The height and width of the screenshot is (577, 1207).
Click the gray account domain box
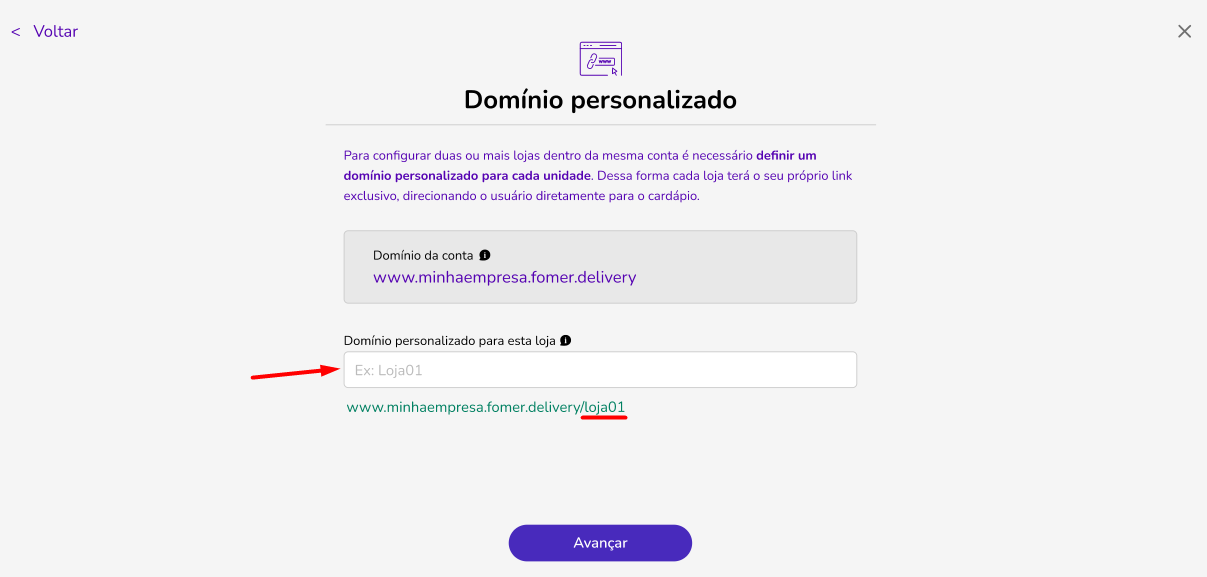pyautogui.click(x=600, y=267)
